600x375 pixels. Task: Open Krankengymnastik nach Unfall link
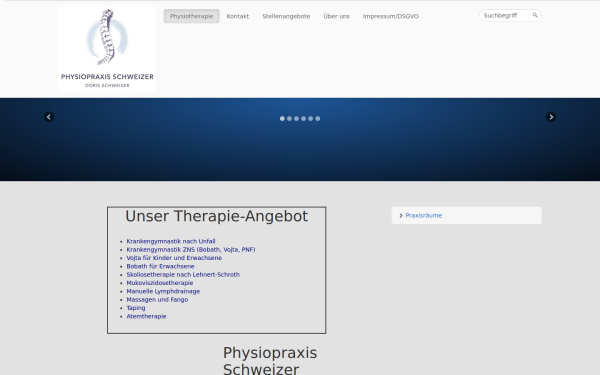pos(171,241)
